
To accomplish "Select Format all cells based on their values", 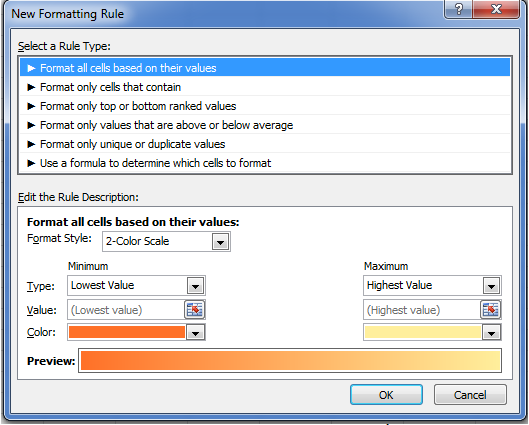I will click(x=265, y=68).
